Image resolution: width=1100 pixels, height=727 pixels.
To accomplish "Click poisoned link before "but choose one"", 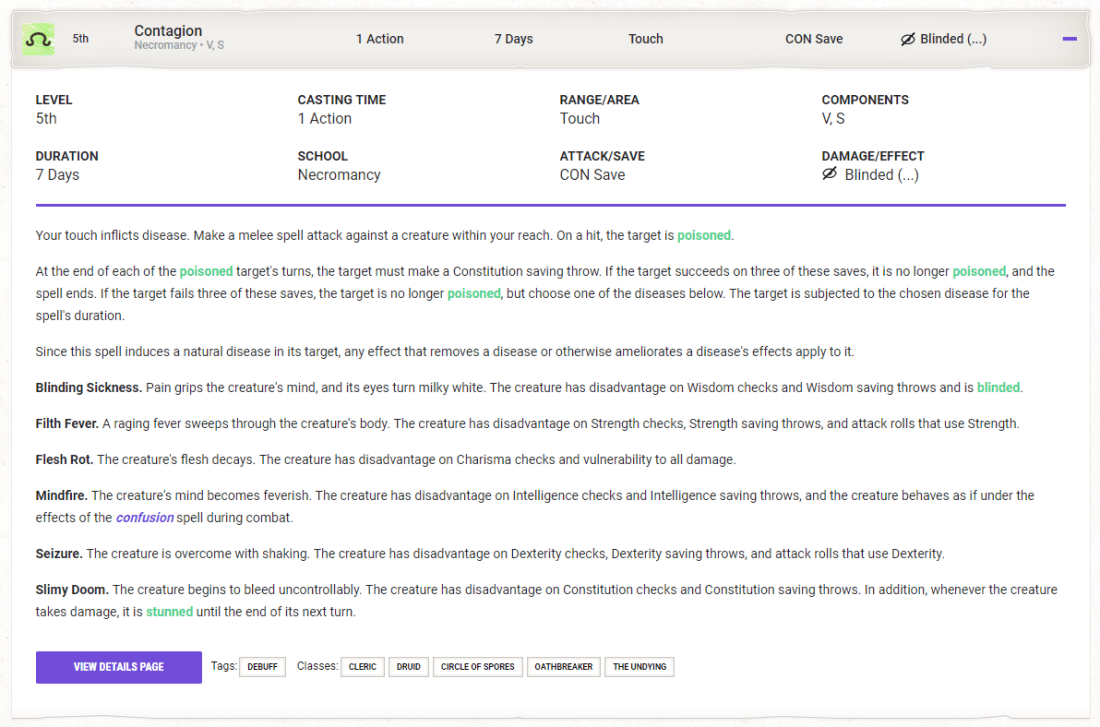I will [474, 294].
